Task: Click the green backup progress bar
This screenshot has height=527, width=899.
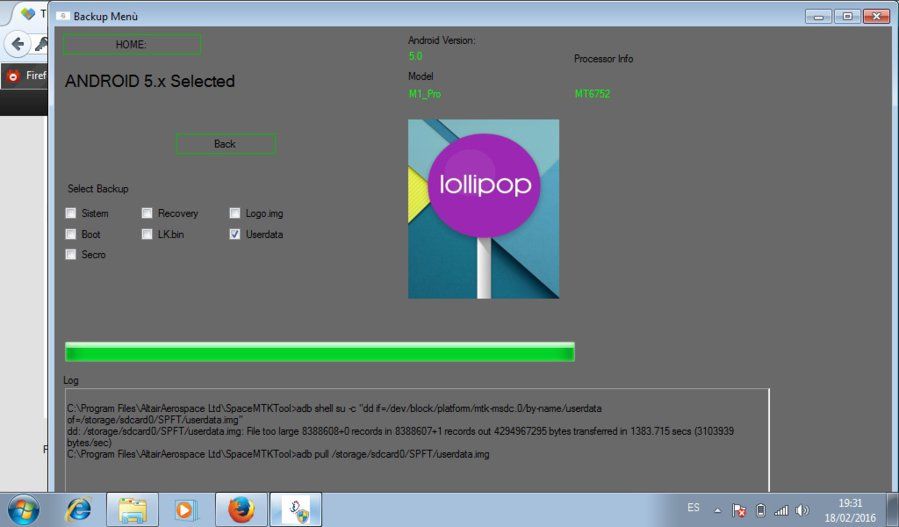Action: 320,352
